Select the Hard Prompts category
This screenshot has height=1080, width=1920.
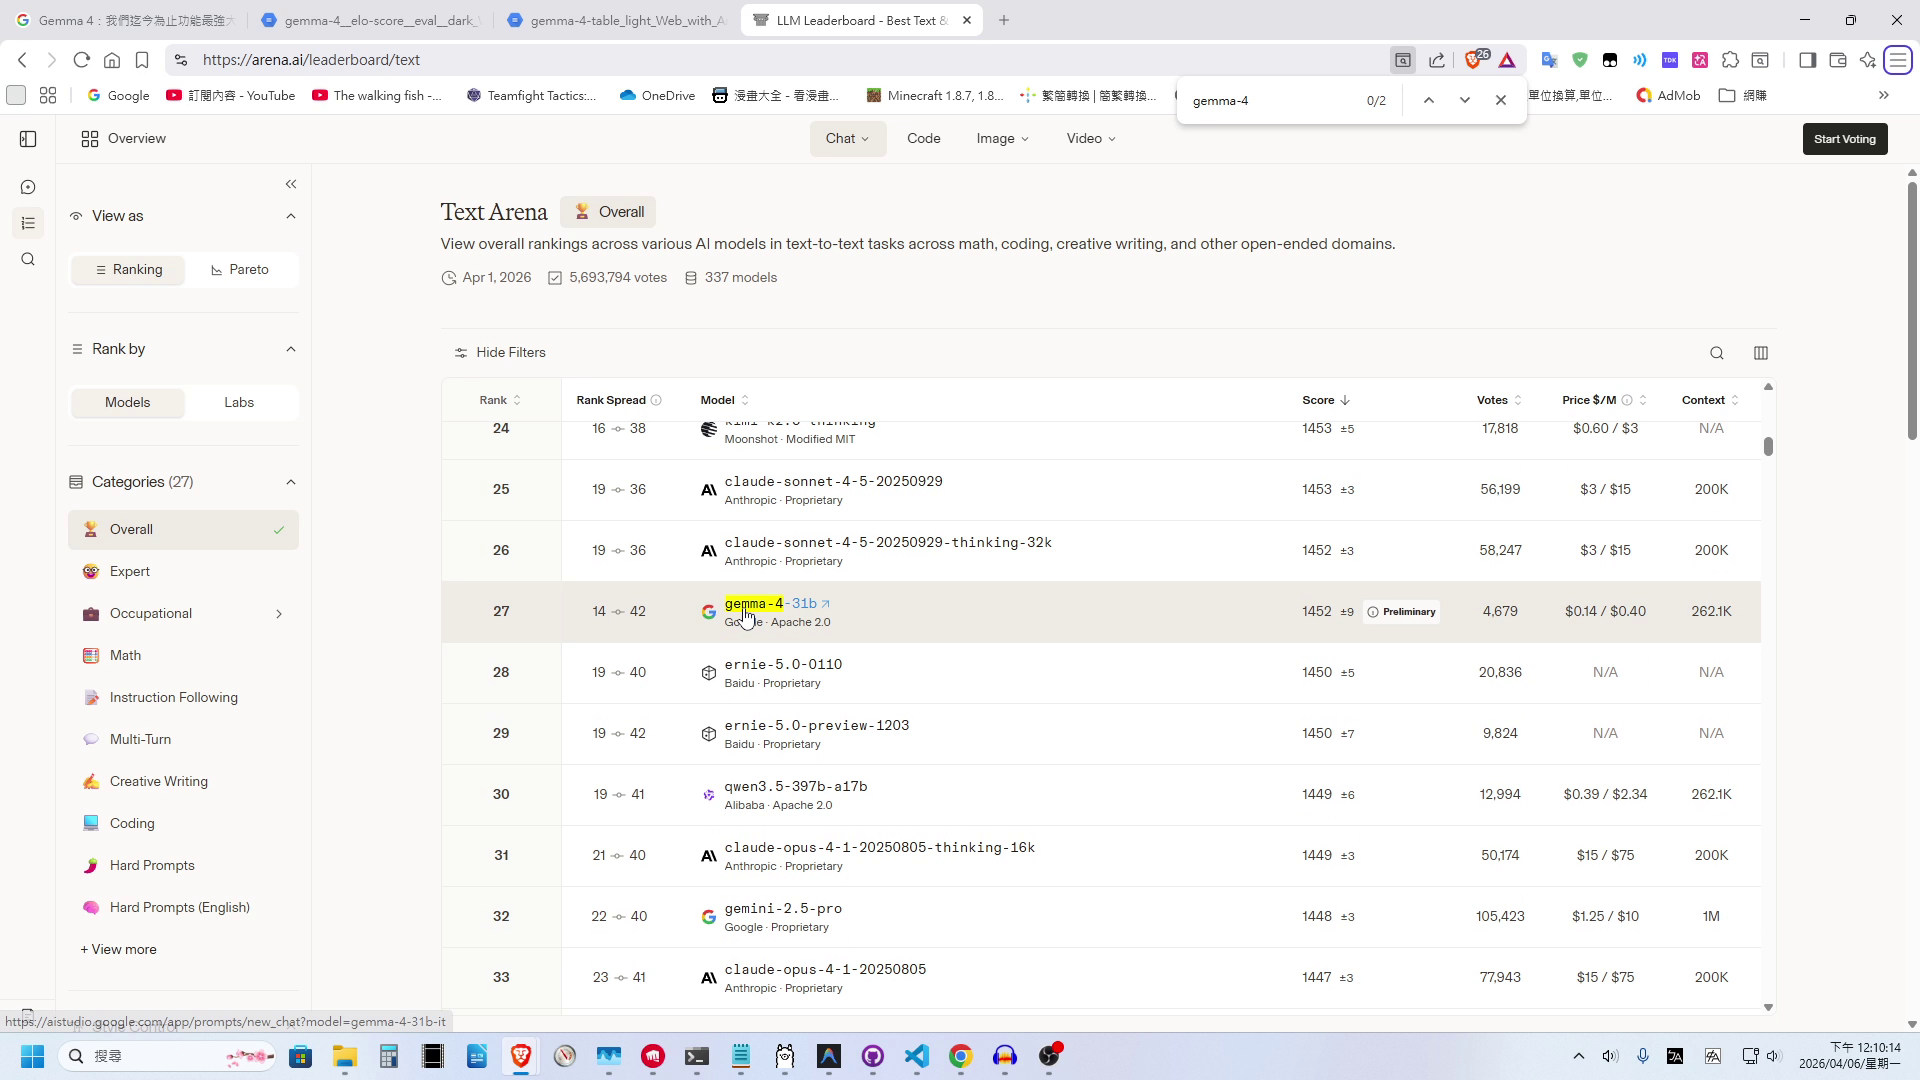183,866
